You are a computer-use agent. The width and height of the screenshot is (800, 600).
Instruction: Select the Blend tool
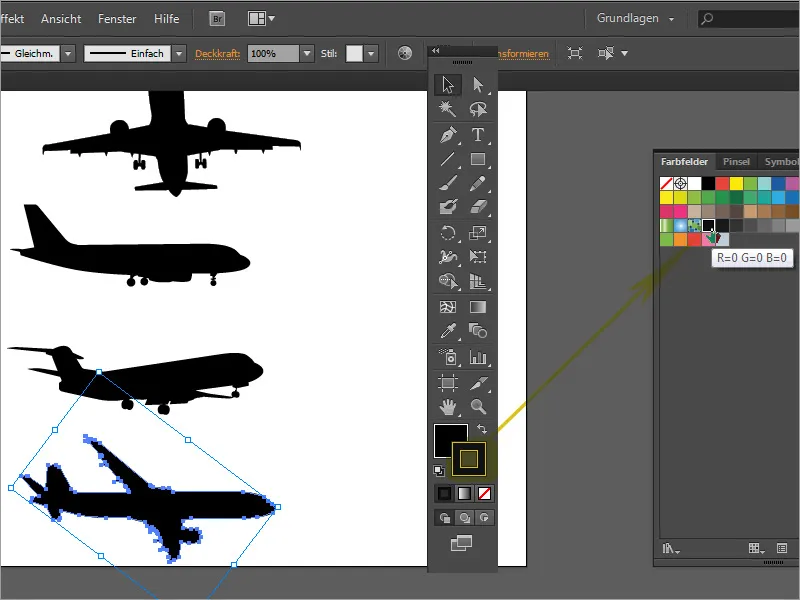coord(478,331)
